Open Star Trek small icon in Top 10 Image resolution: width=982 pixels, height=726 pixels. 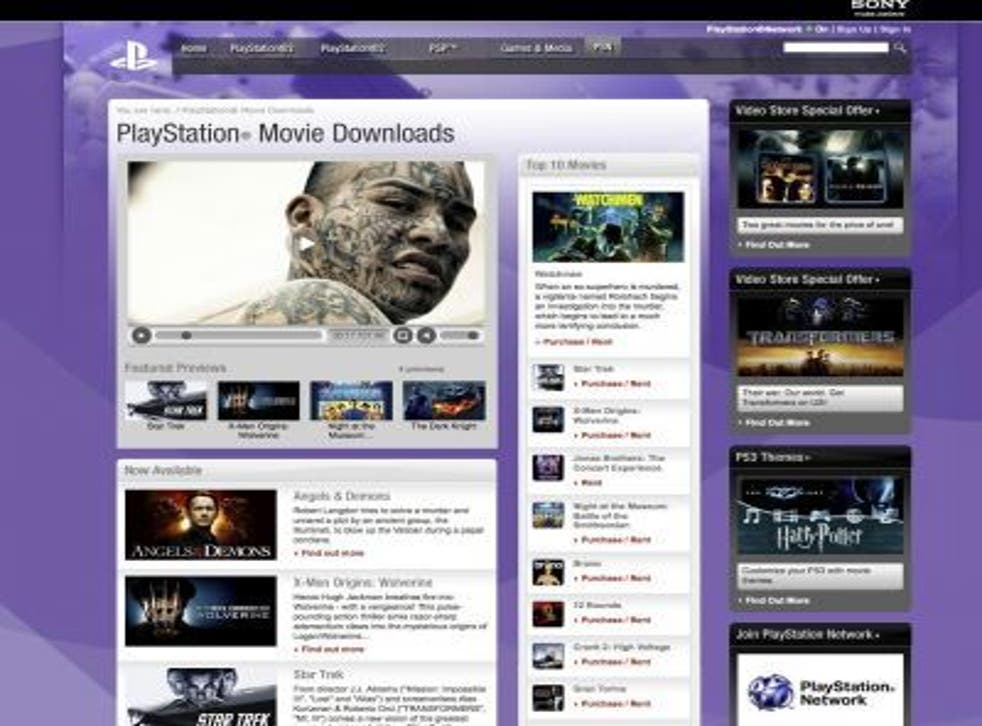point(548,378)
